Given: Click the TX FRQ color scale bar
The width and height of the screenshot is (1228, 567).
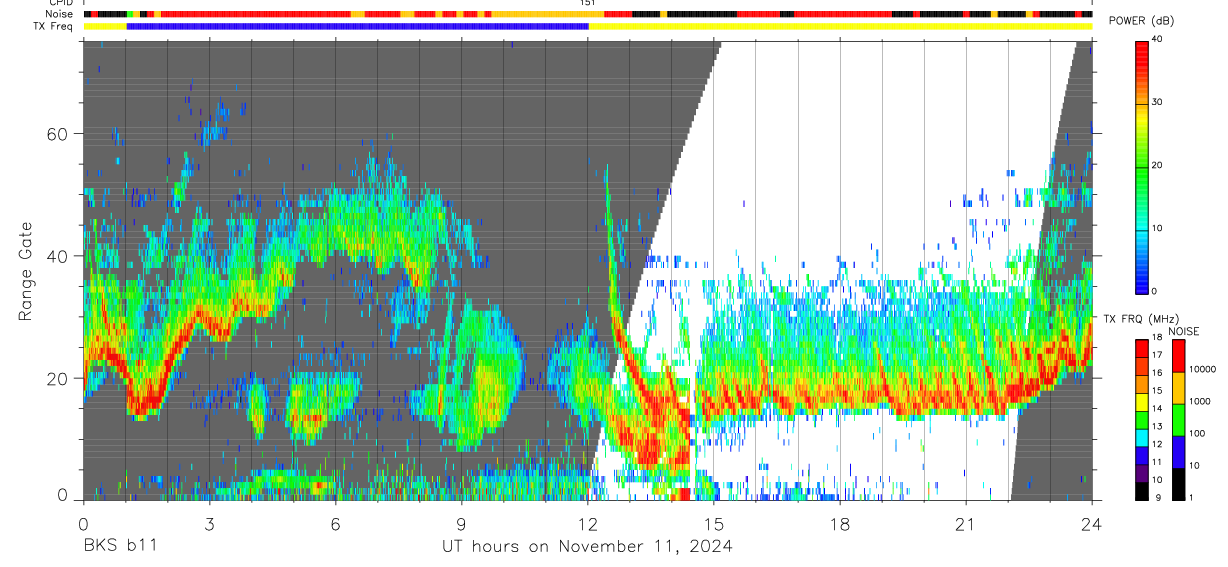Looking at the screenshot, I should tap(1141, 419).
